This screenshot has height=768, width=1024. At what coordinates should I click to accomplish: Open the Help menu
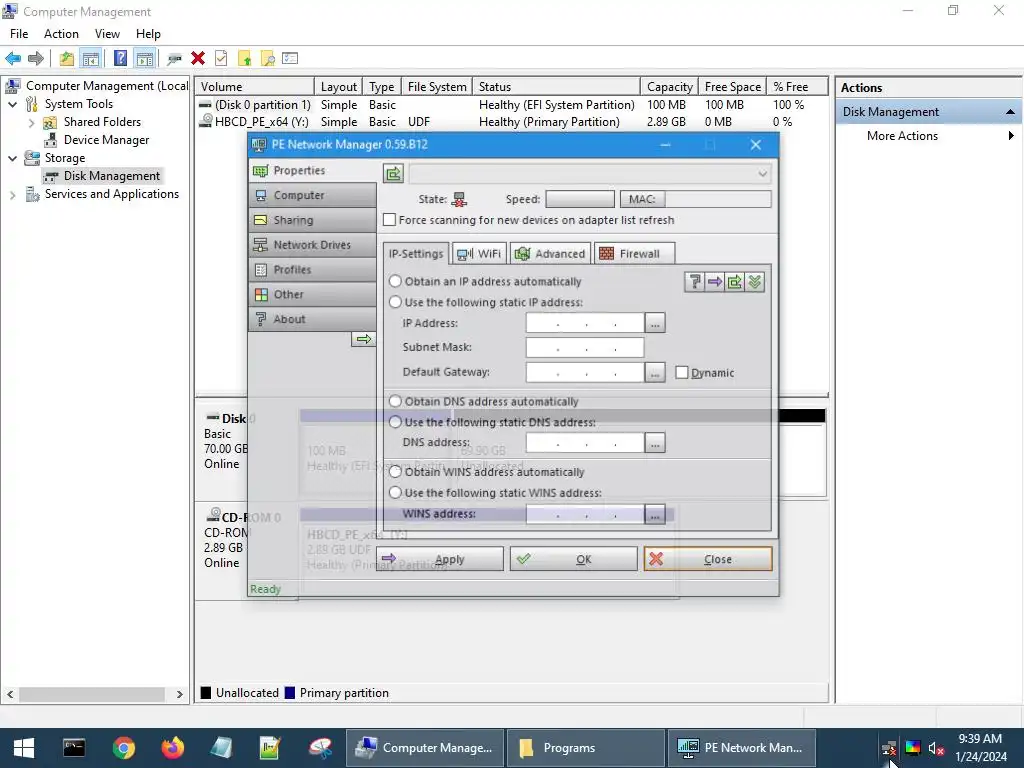(148, 34)
